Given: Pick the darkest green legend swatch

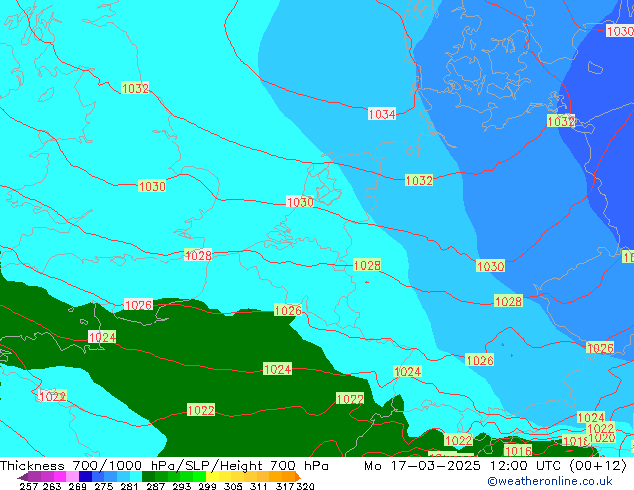Looking at the screenshot, I should (x=148, y=476).
